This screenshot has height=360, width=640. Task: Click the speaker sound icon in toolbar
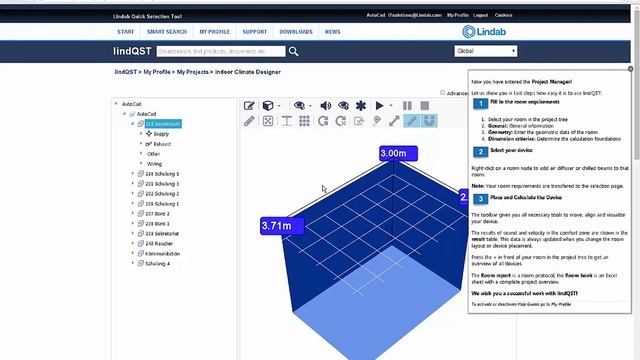pyautogui.click(x=325, y=106)
